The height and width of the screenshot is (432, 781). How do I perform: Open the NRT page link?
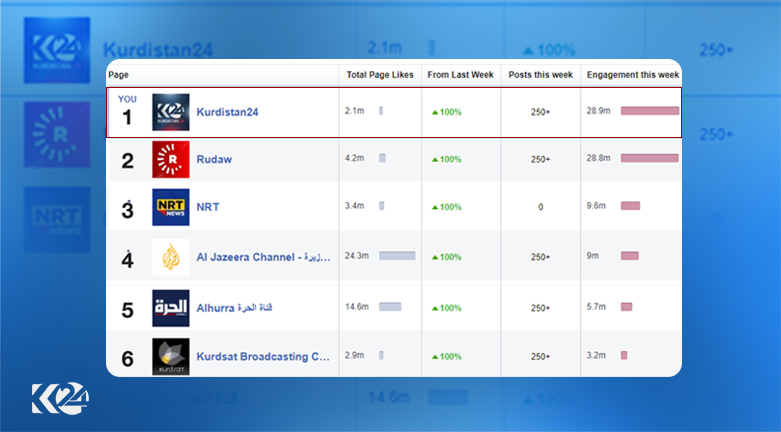208,207
